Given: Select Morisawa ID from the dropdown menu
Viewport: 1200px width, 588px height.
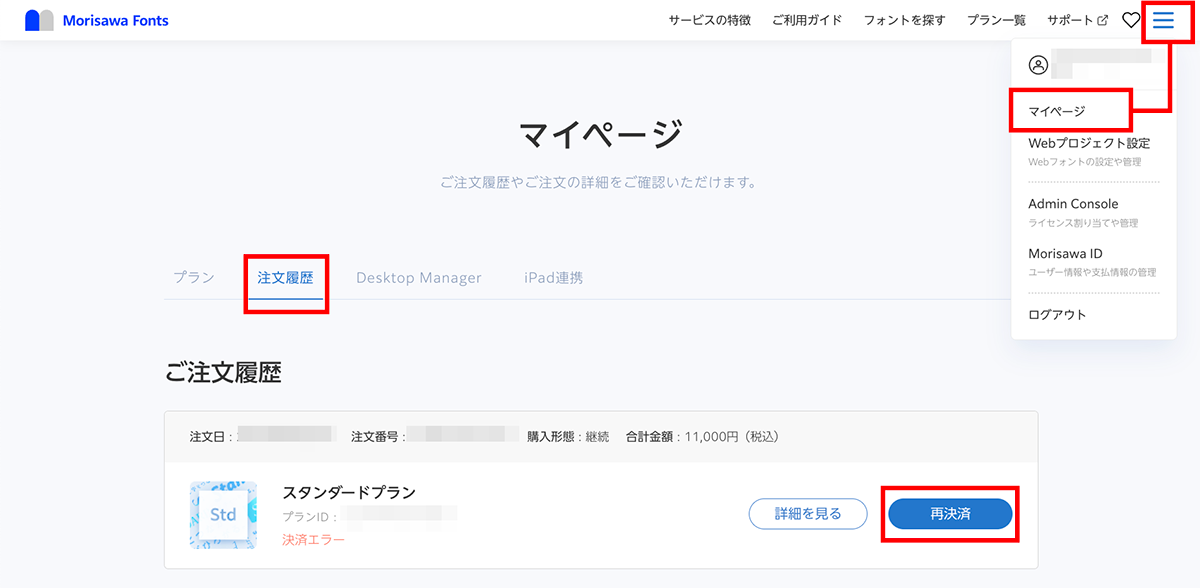Looking at the screenshot, I should pos(1065,254).
